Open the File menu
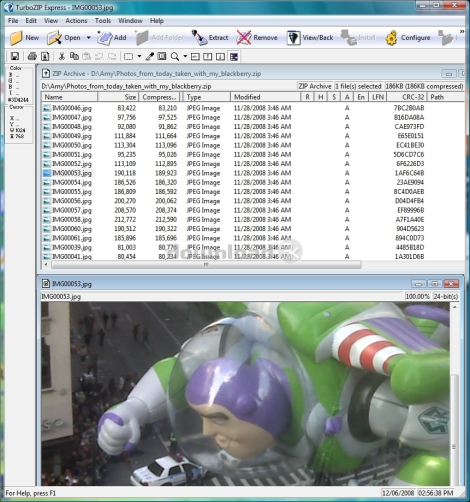 [x=13, y=21]
